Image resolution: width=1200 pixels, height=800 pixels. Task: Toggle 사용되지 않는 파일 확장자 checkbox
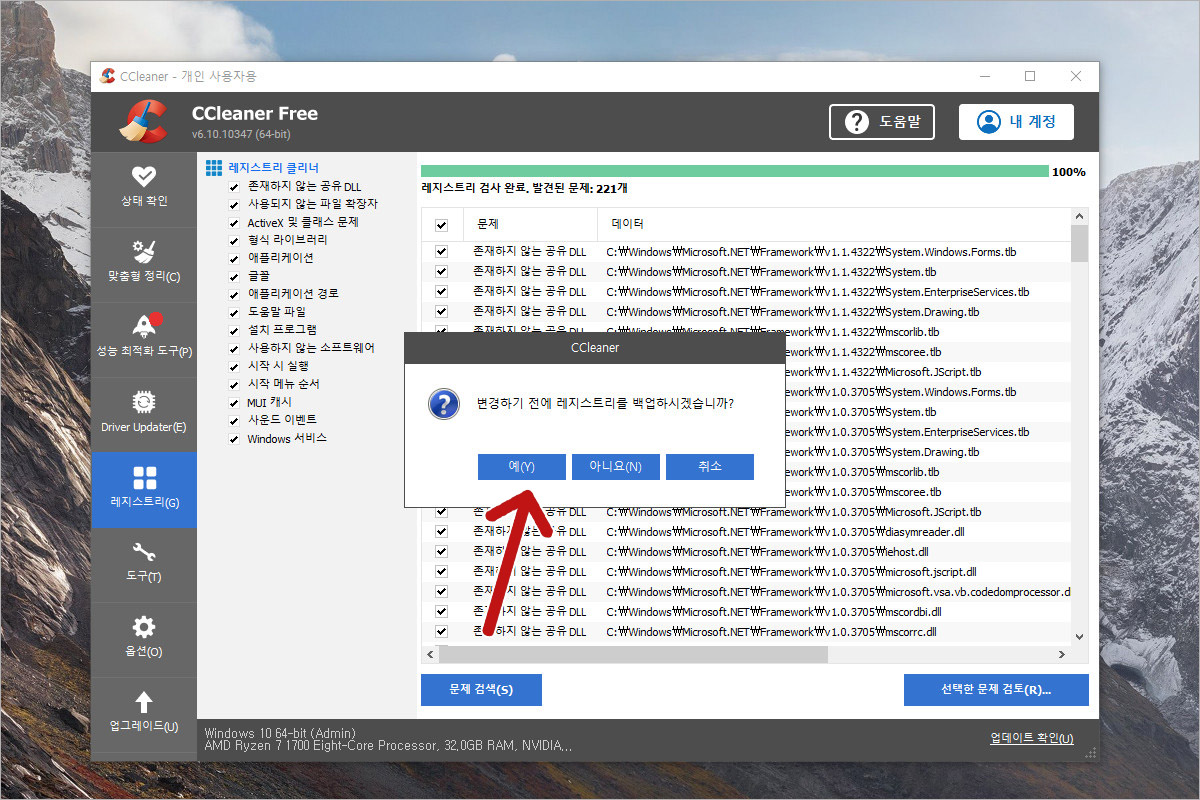tap(233, 204)
